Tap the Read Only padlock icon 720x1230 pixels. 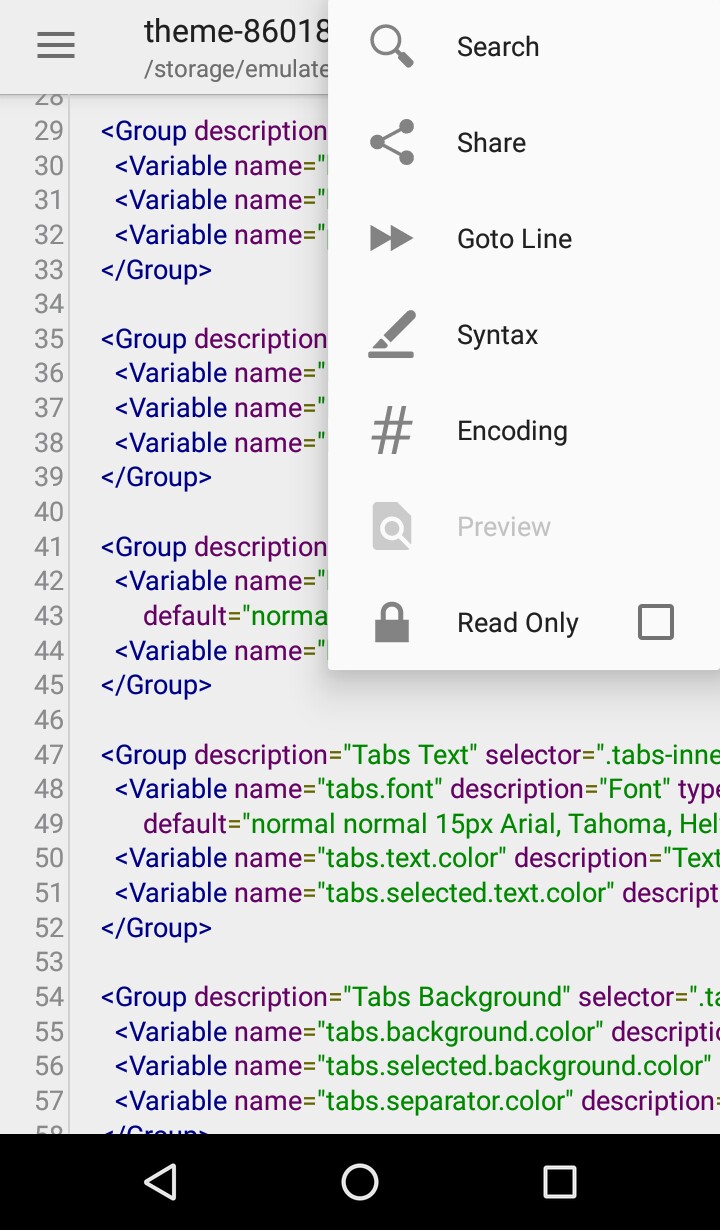(391, 622)
